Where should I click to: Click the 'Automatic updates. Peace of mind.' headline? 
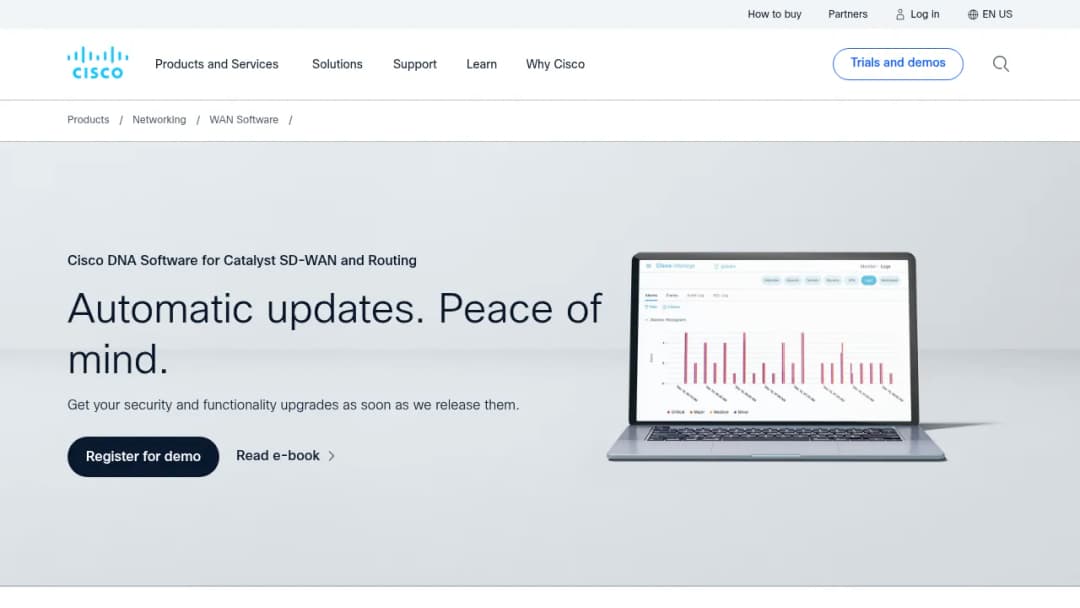(x=335, y=333)
